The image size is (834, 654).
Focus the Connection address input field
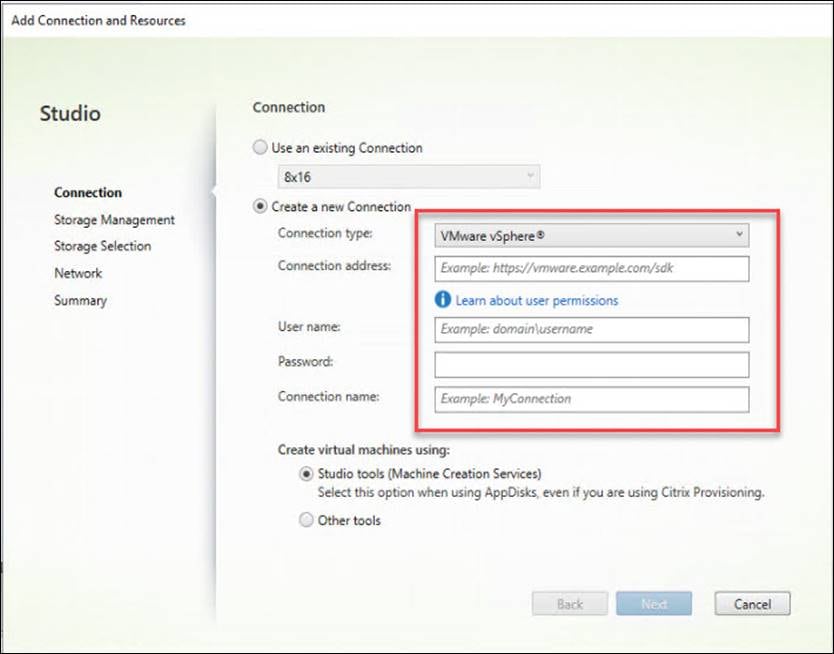point(592,269)
